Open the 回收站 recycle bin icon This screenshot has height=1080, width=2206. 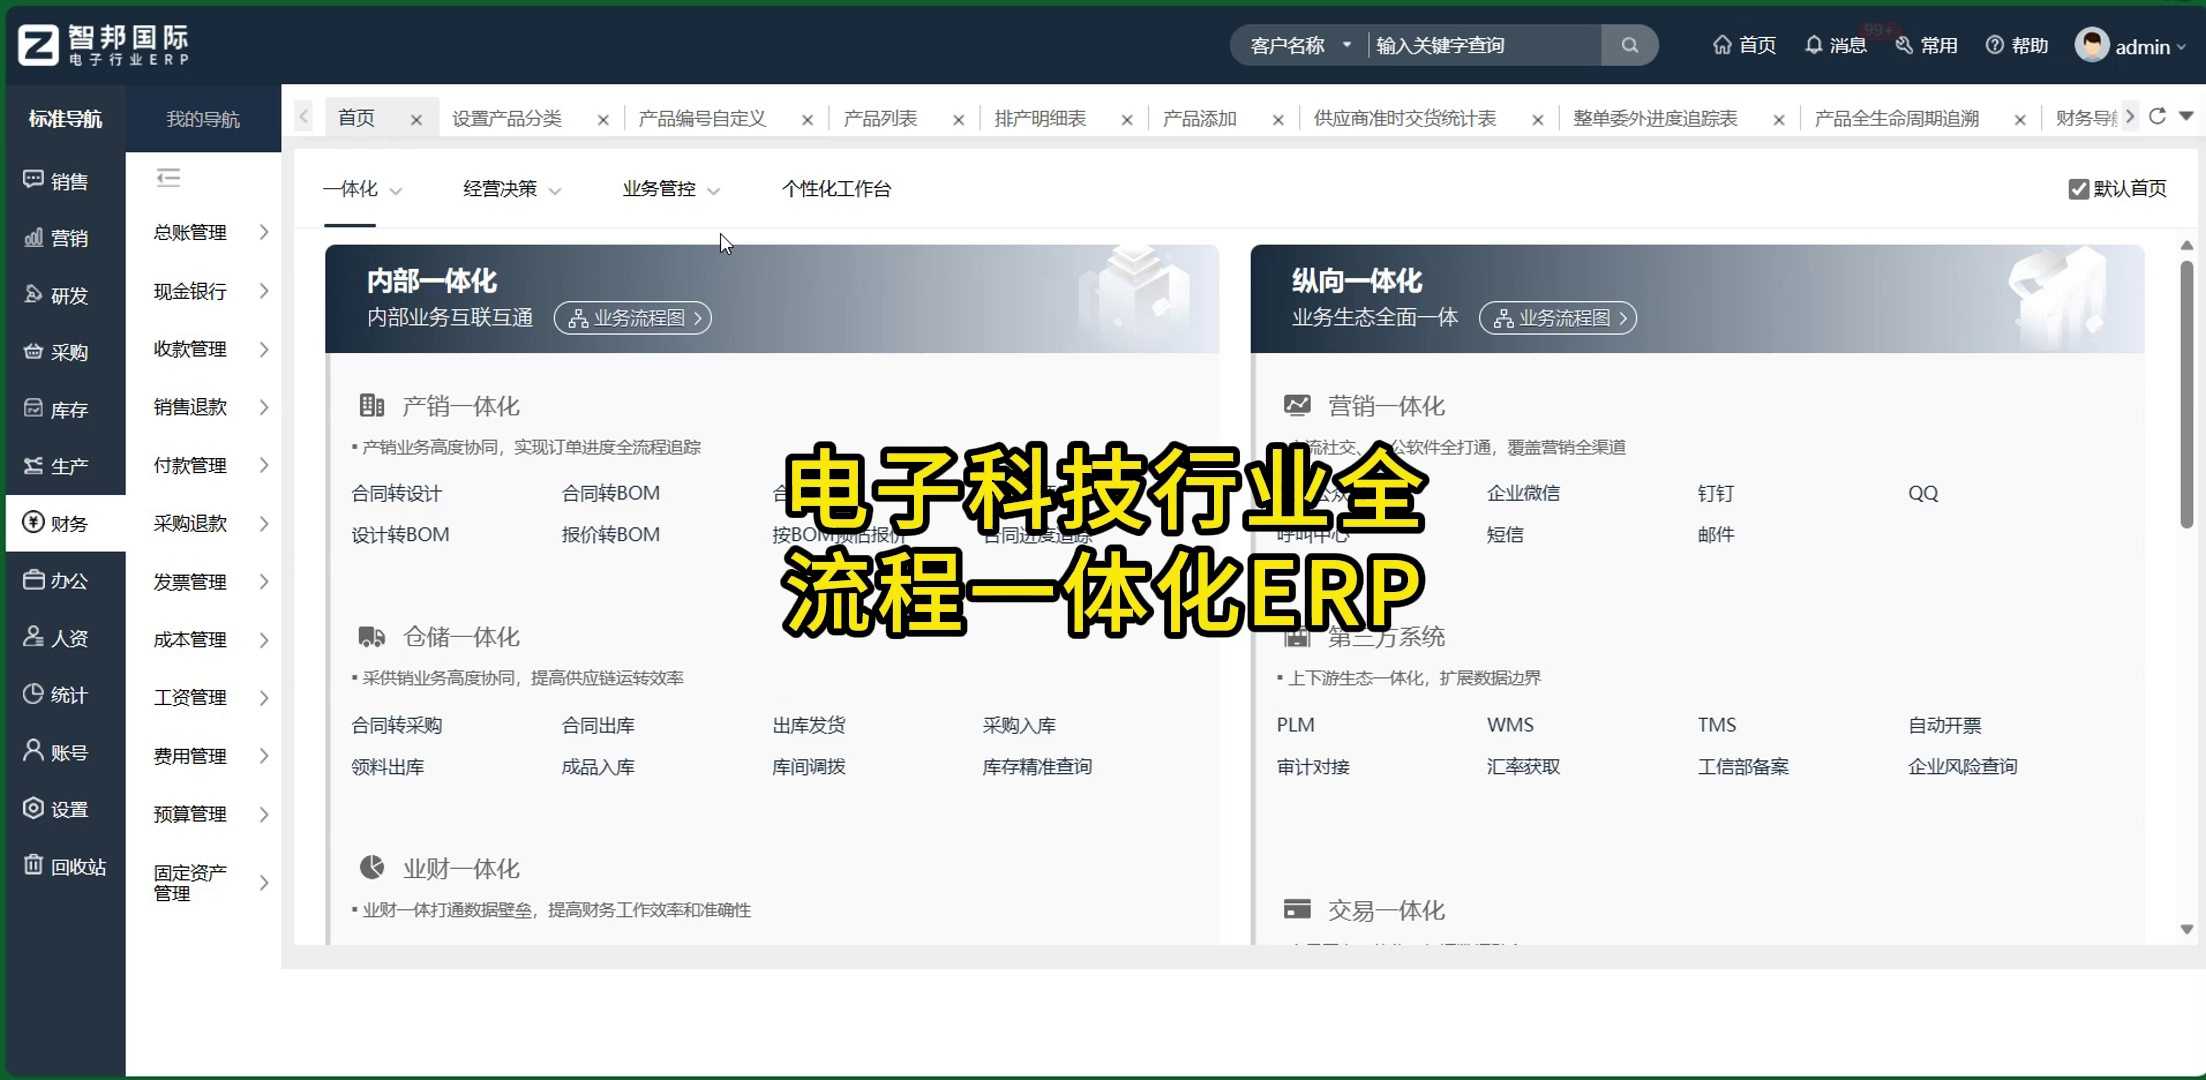33,865
